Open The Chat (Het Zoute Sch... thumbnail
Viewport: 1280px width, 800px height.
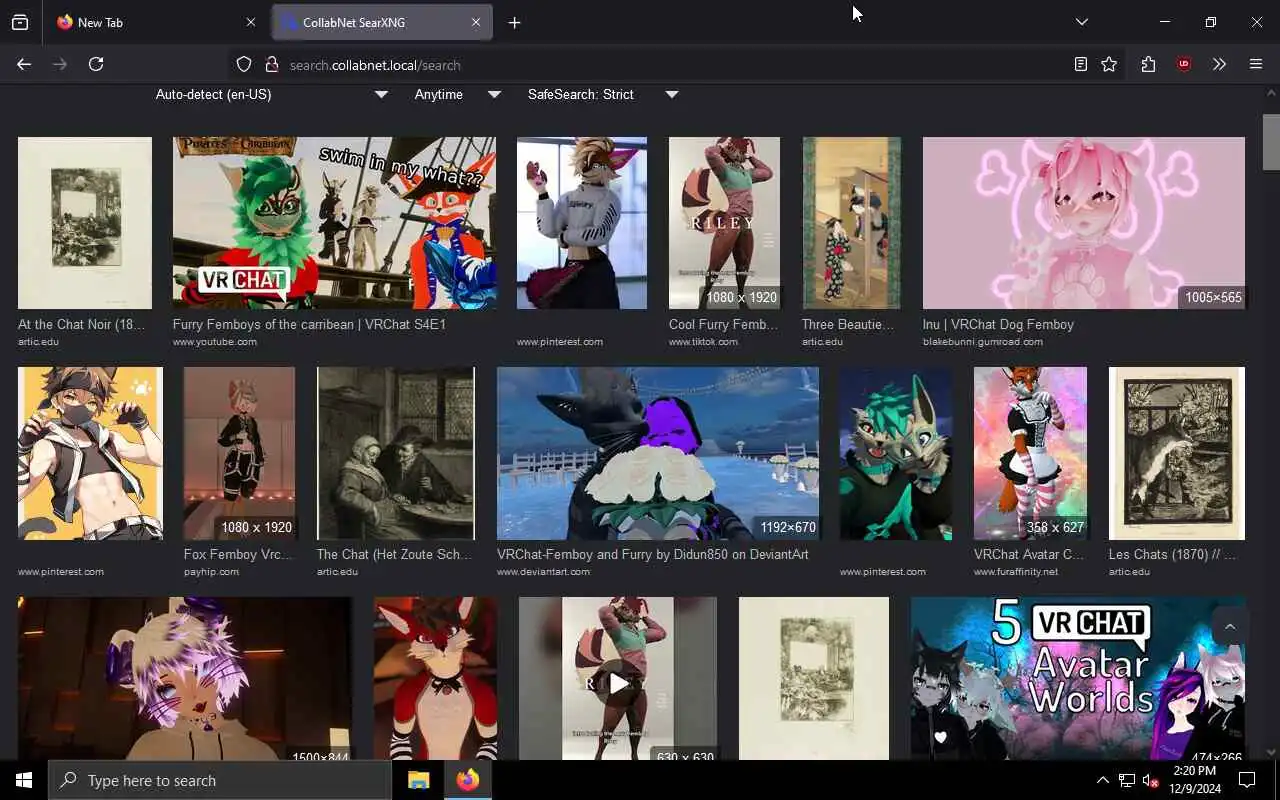(396, 453)
